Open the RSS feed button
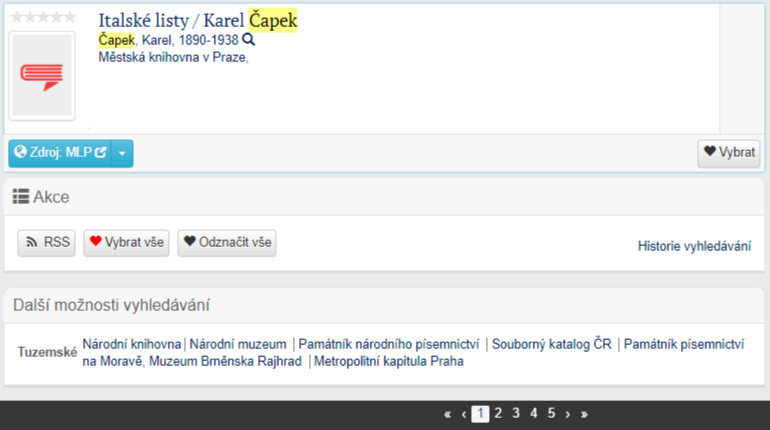Viewport: 770px width, 430px height. 46,242
